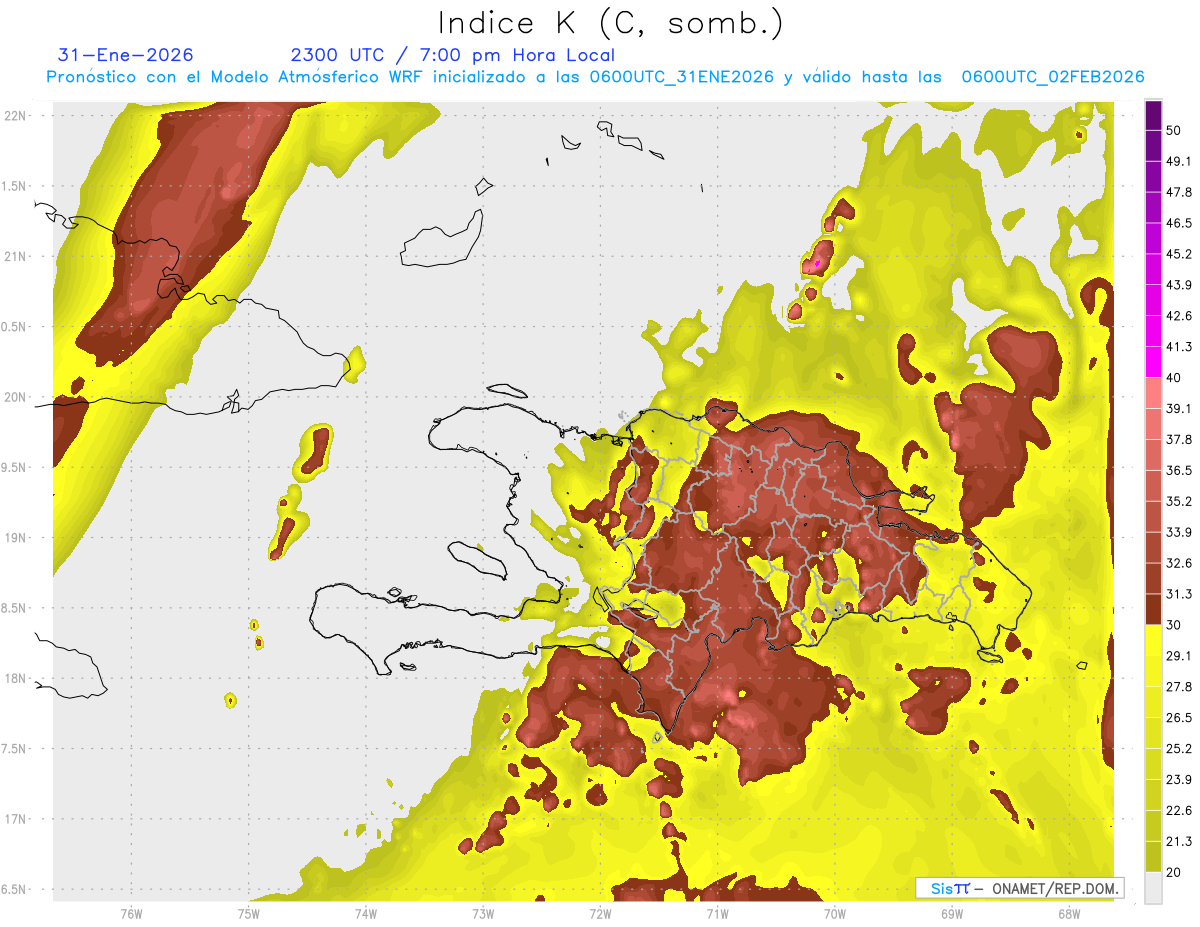Click the '17N' latitude label
The height and width of the screenshot is (927, 1200).
(17, 819)
